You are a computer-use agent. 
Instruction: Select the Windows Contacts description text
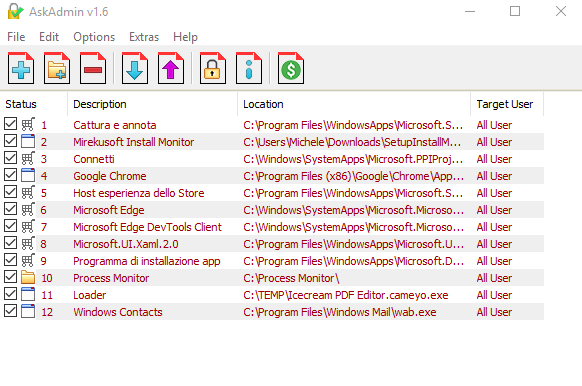tap(118, 312)
